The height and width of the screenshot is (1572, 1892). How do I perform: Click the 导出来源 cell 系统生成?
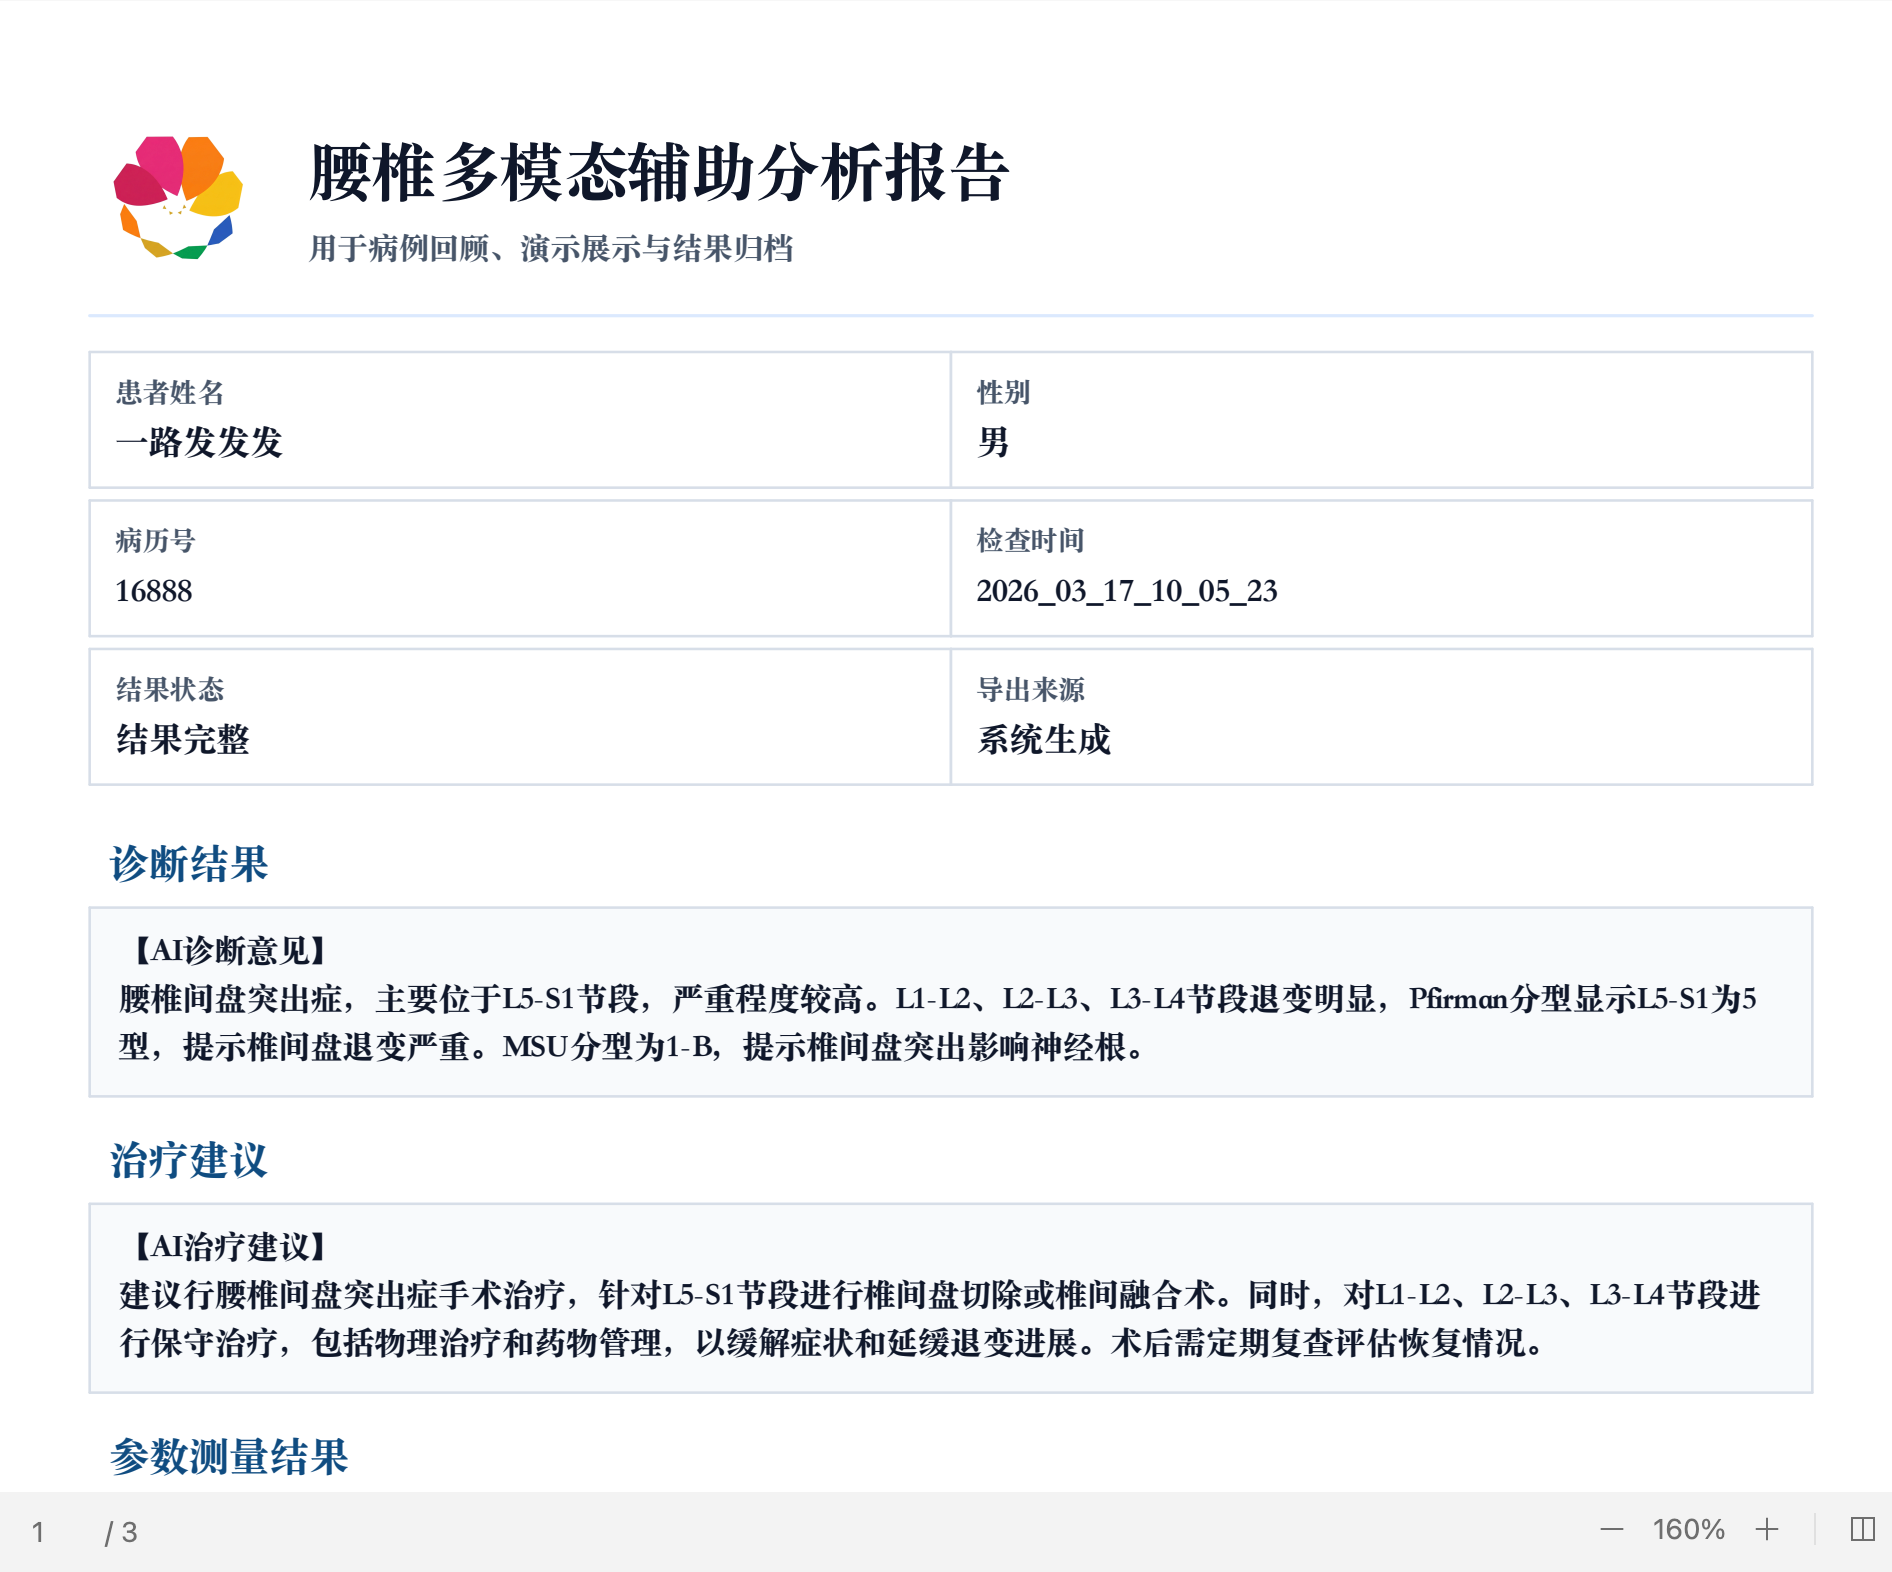(1043, 741)
